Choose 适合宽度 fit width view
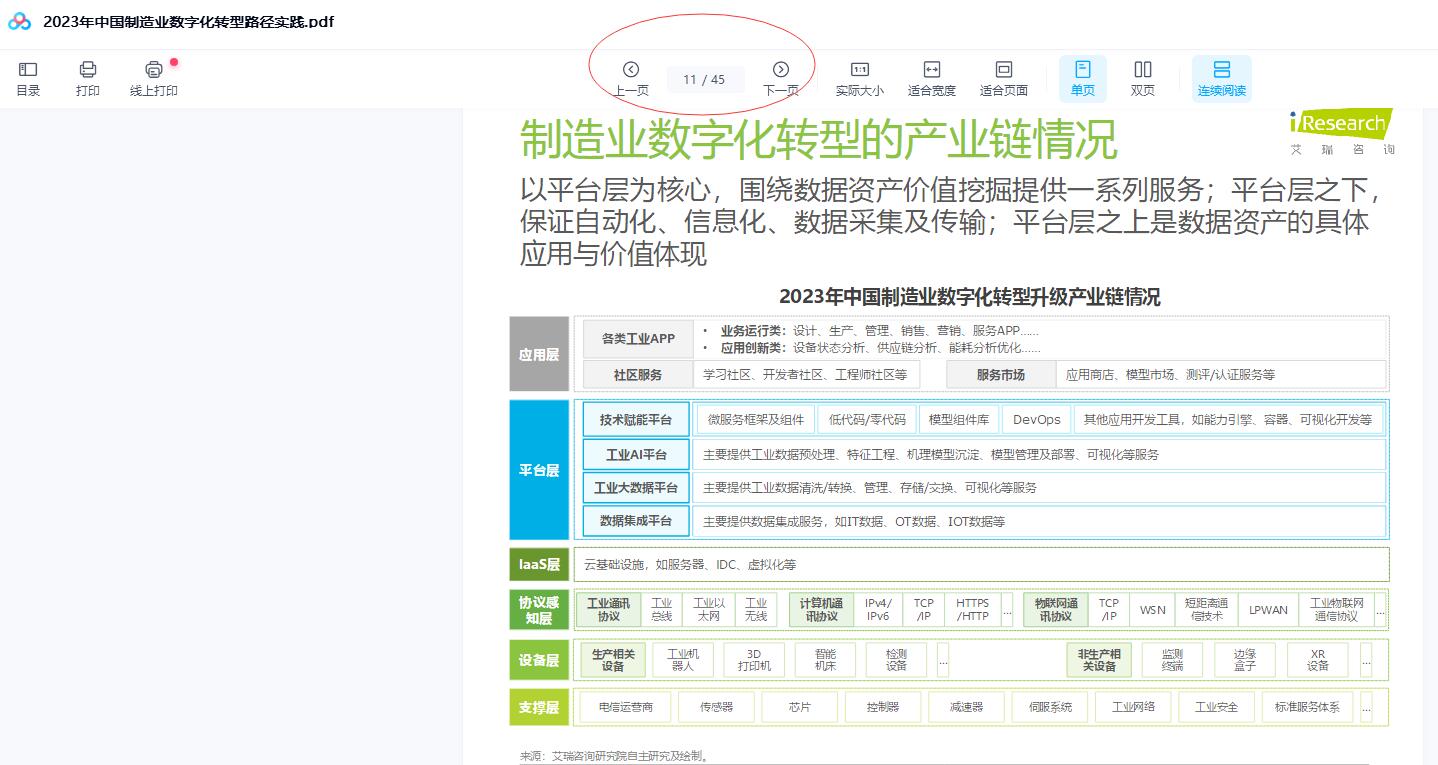1438x765 pixels. click(931, 78)
